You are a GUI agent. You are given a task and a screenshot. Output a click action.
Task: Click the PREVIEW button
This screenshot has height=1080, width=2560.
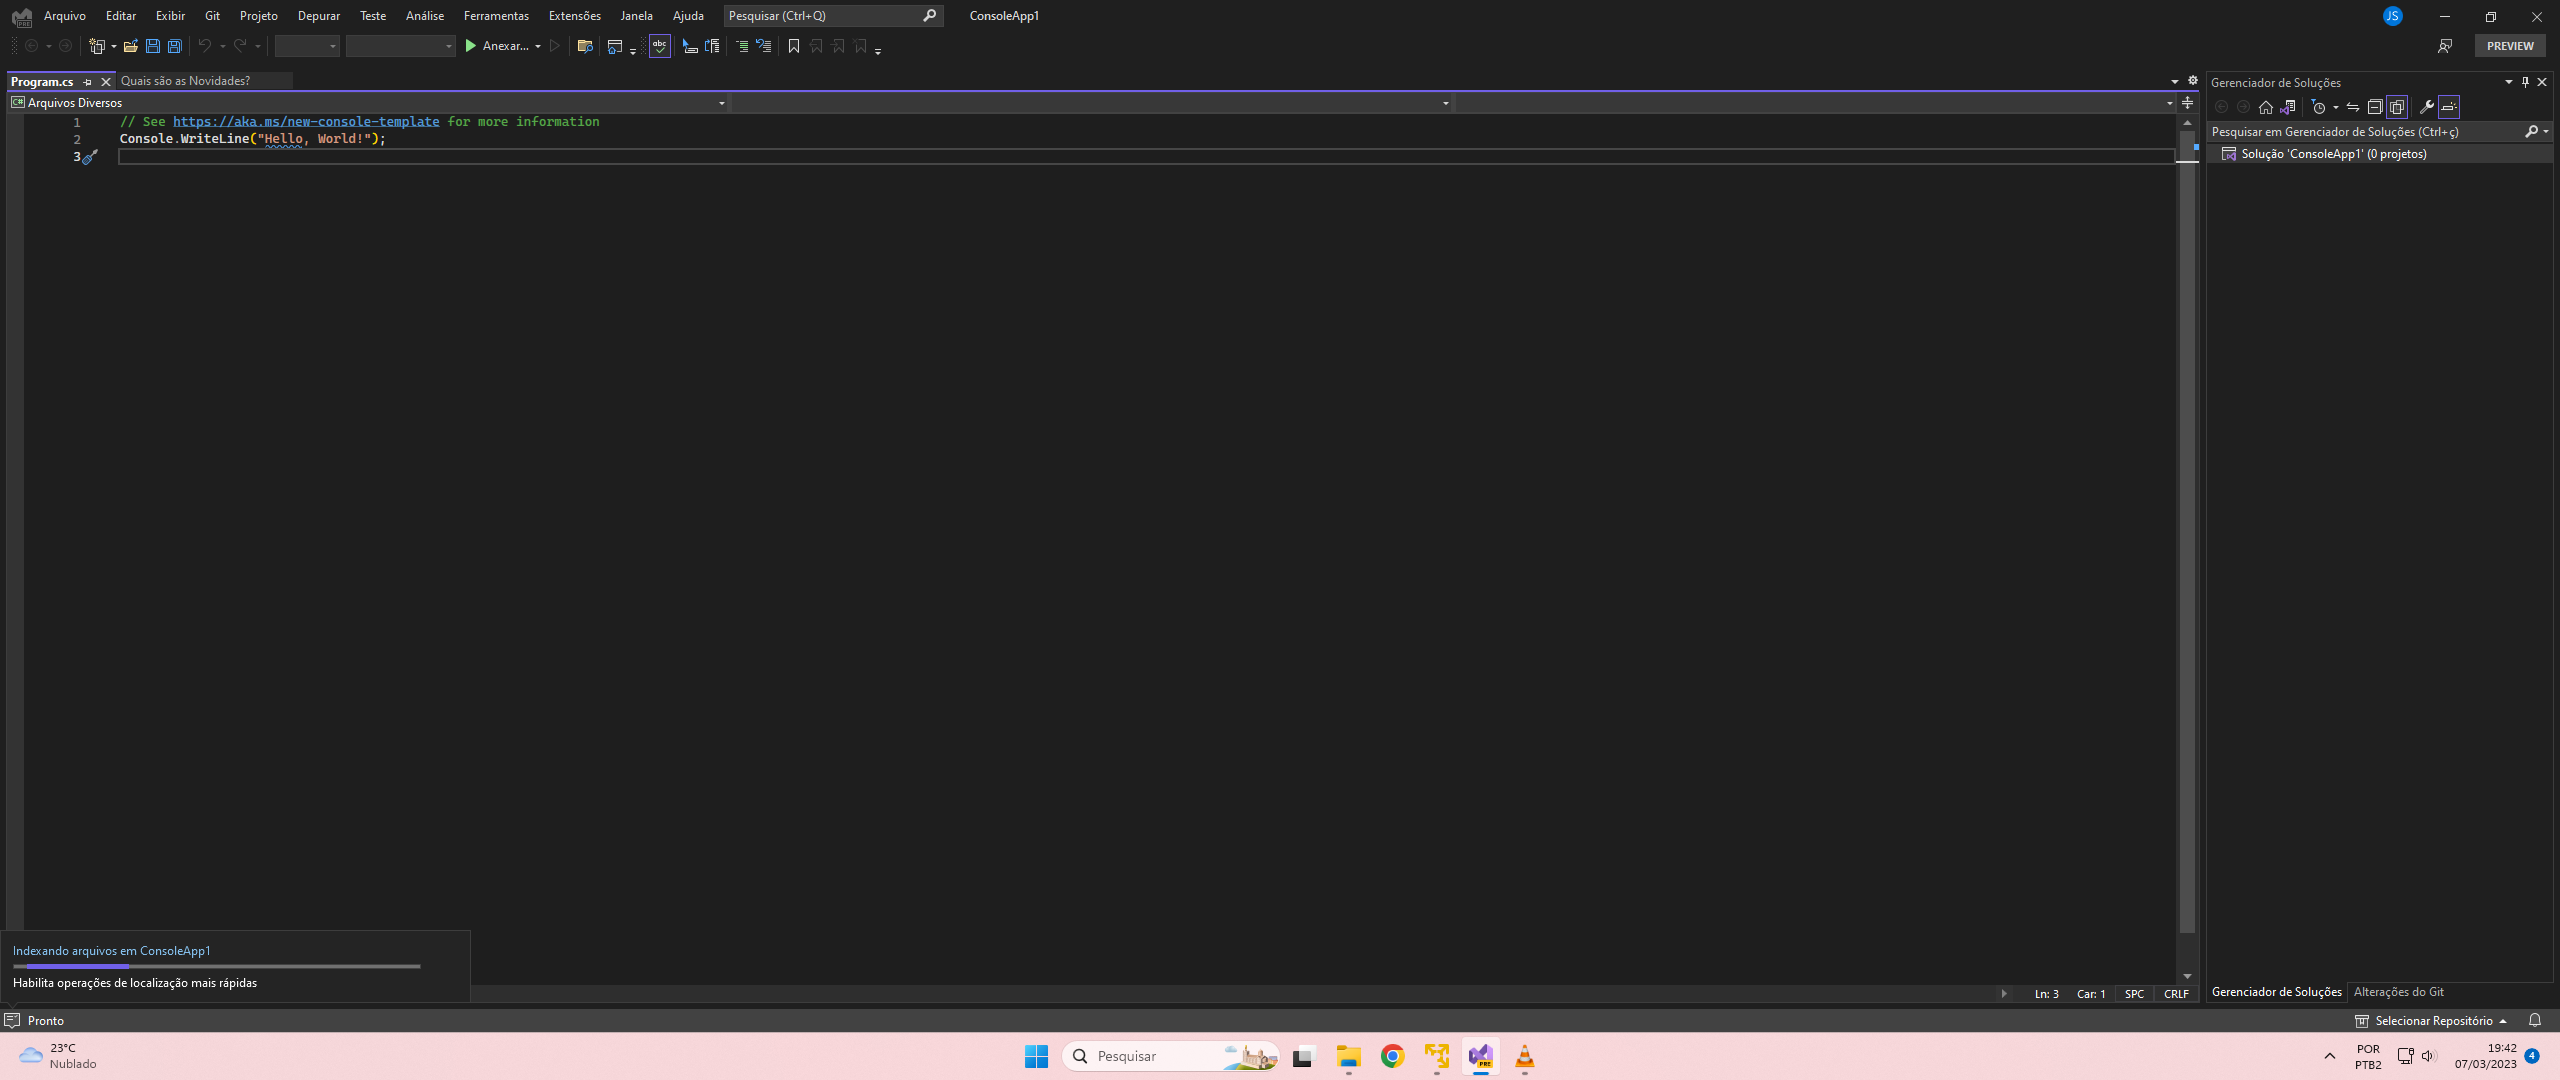[2510, 46]
